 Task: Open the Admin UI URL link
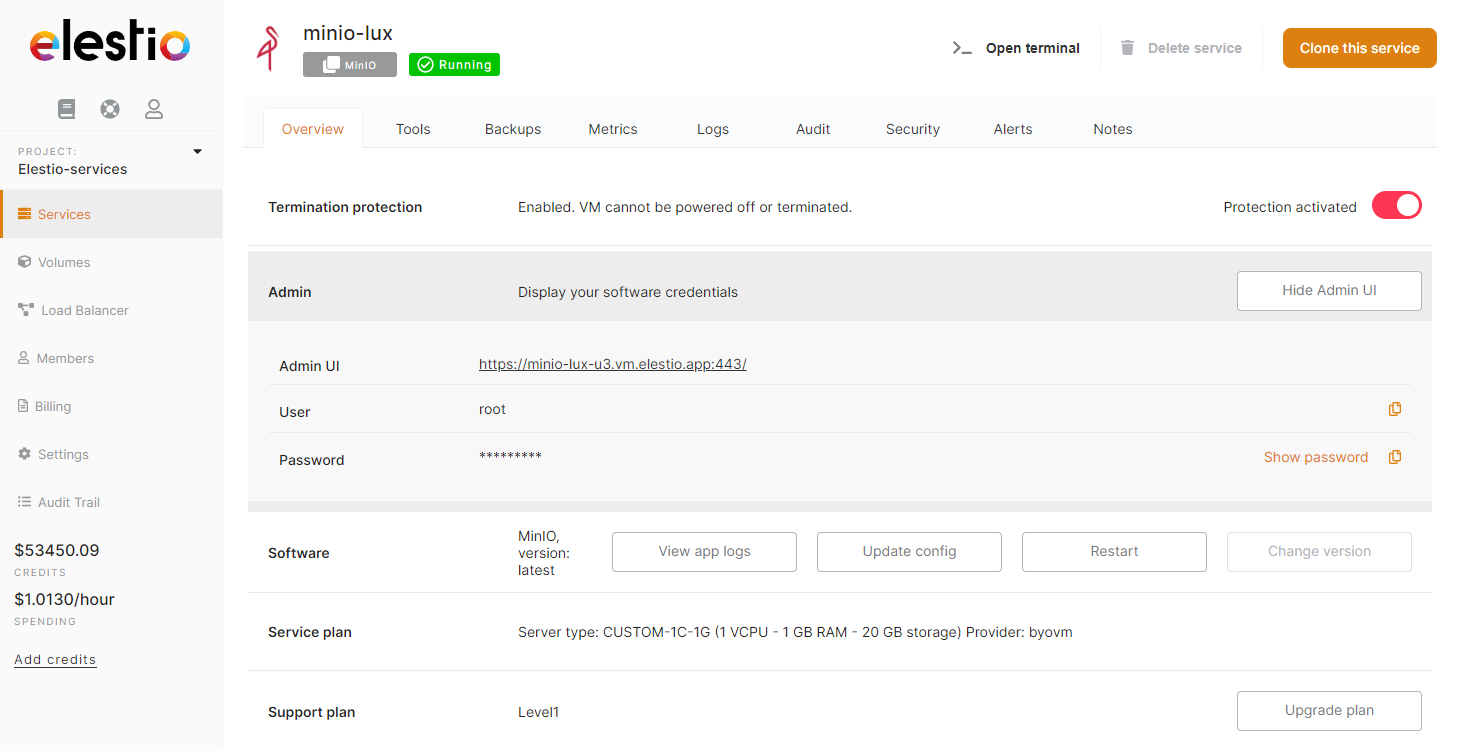[x=613, y=364]
